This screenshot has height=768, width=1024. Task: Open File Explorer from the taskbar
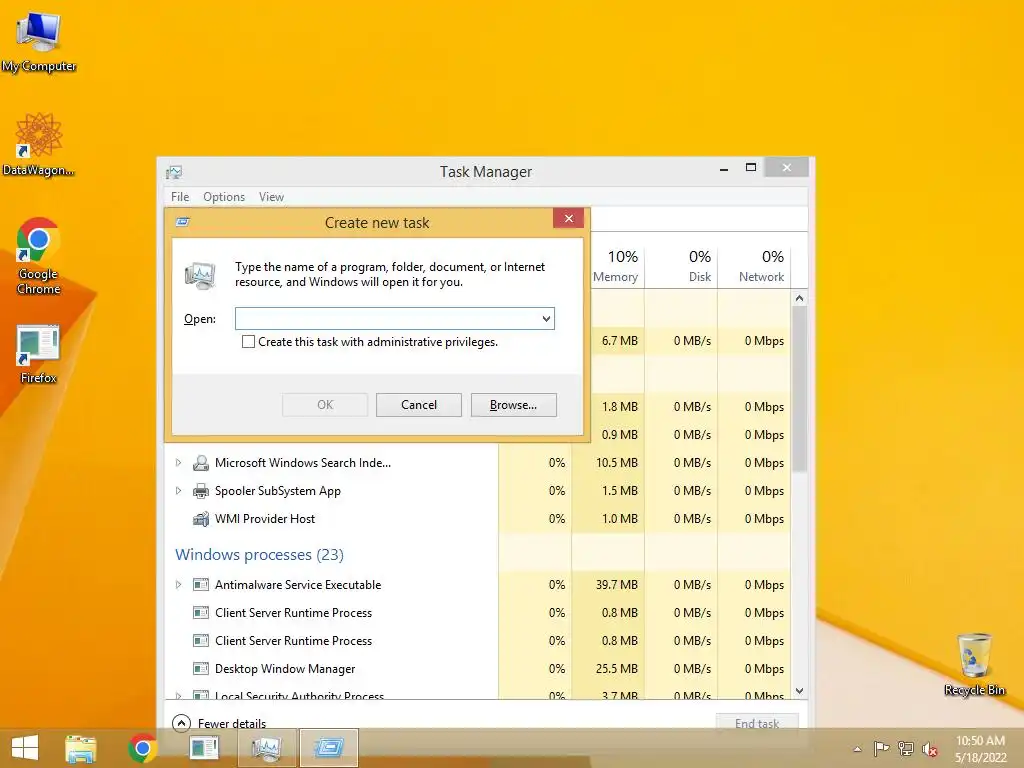(80, 748)
